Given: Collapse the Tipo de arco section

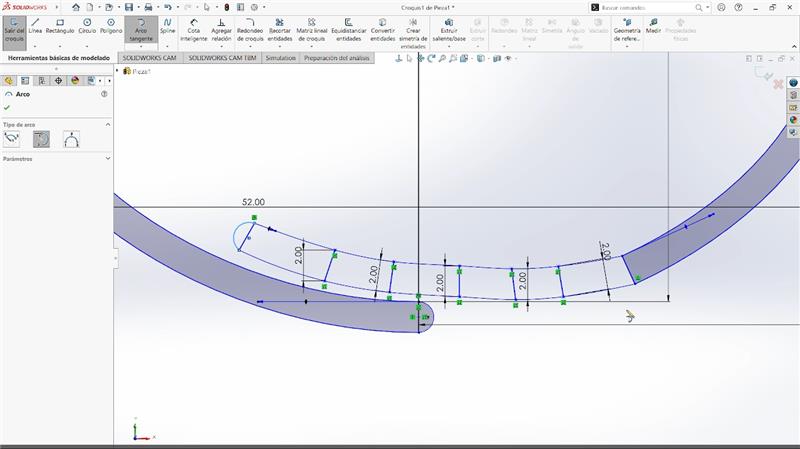Looking at the screenshot, I should 108,124.
